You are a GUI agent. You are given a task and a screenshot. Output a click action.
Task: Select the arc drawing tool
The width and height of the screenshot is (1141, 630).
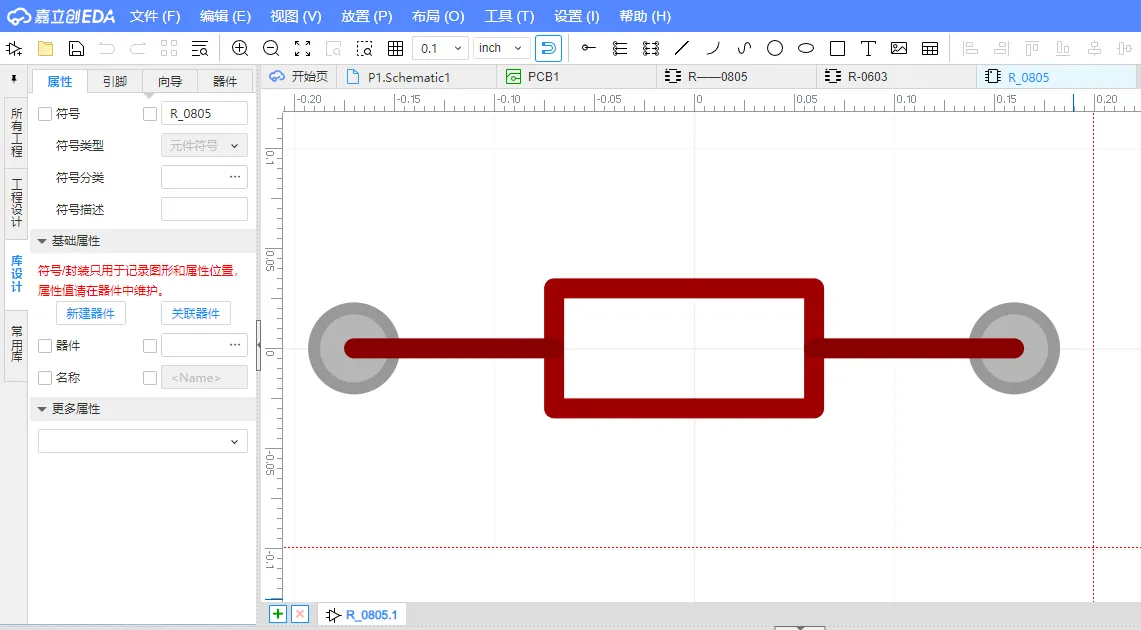[x=712, y=49]
